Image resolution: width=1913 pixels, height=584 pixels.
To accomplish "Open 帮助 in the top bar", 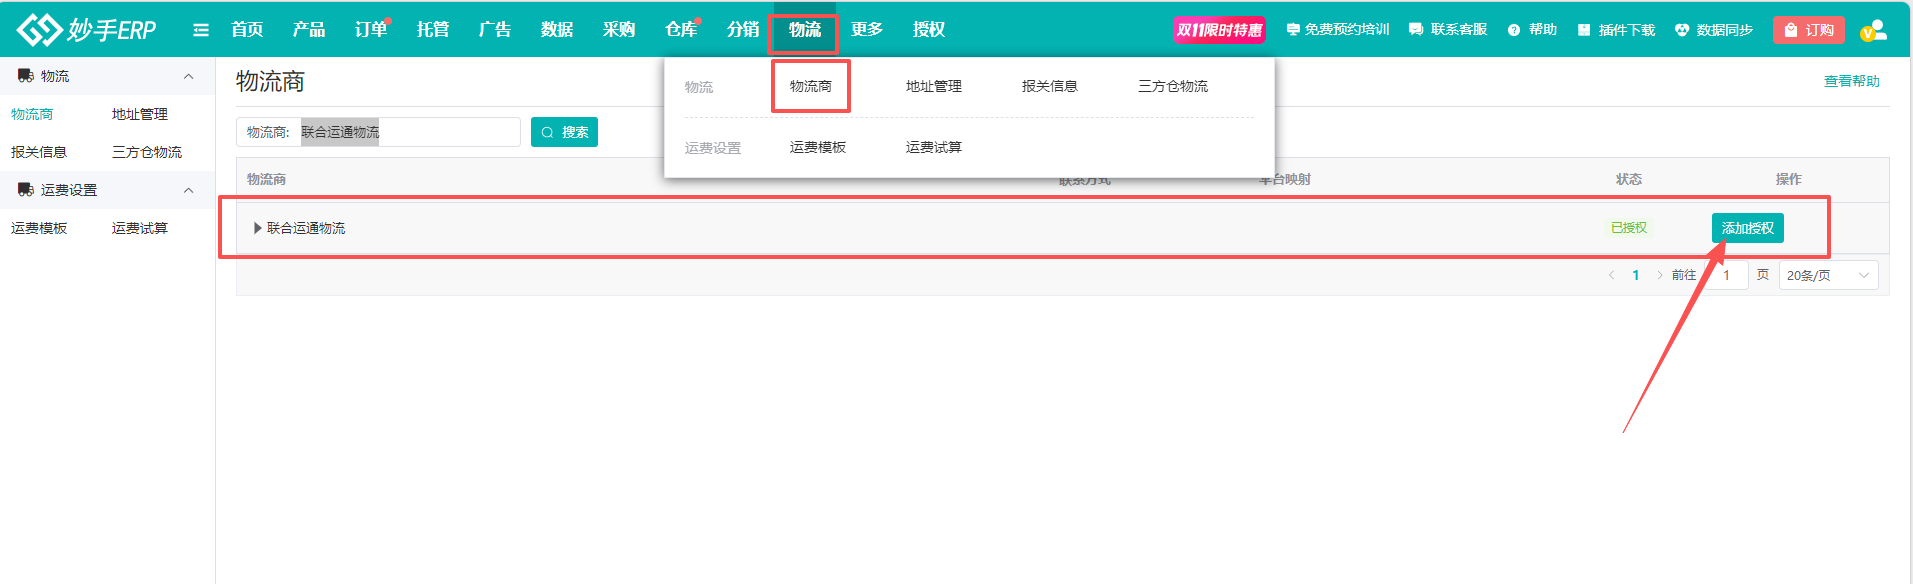I will click(x=1532, y=30).
